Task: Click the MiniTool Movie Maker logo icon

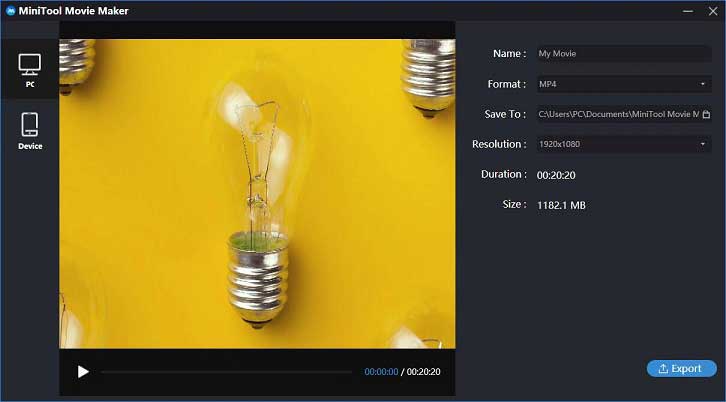Action: click(x=10, y=11)
